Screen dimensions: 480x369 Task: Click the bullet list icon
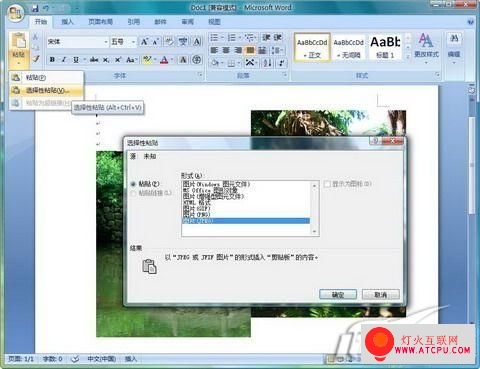pyautogui.click(x=214, y=38)
